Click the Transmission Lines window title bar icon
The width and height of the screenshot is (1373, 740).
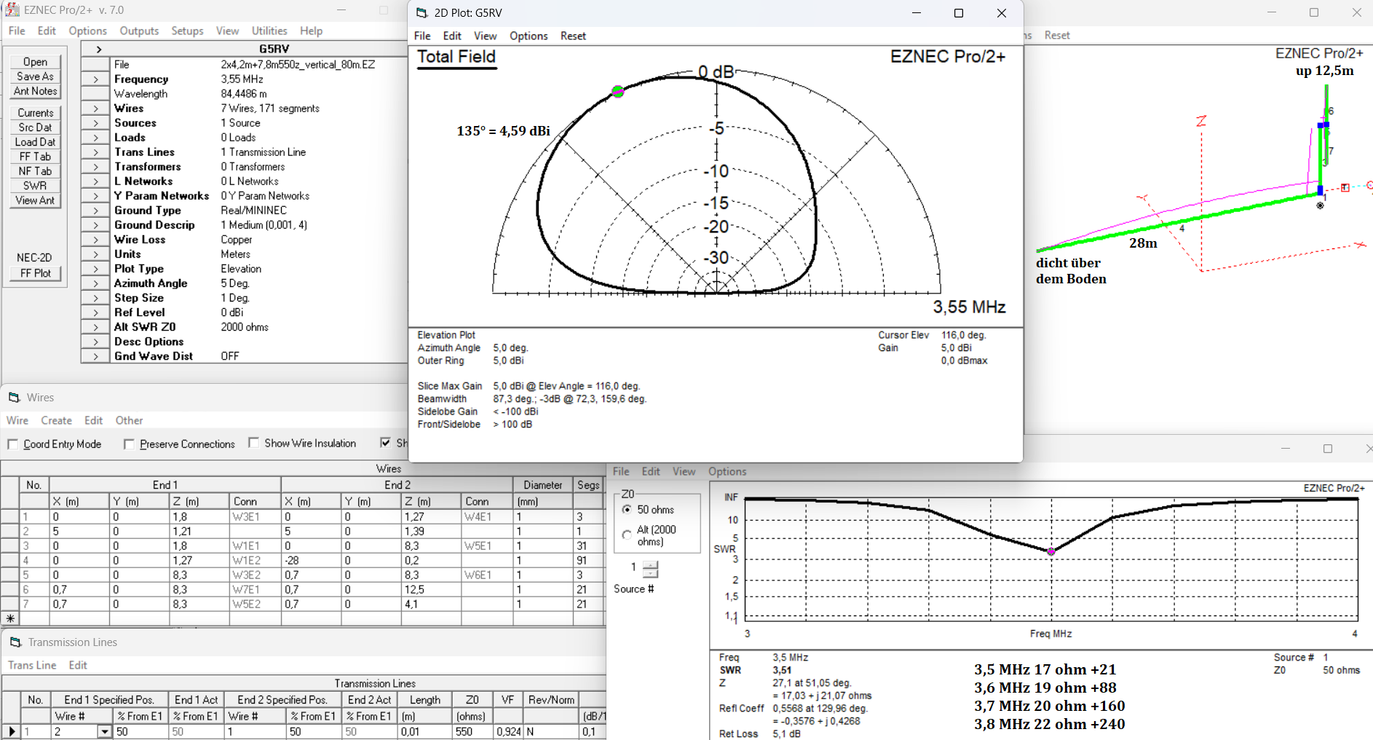15,642
